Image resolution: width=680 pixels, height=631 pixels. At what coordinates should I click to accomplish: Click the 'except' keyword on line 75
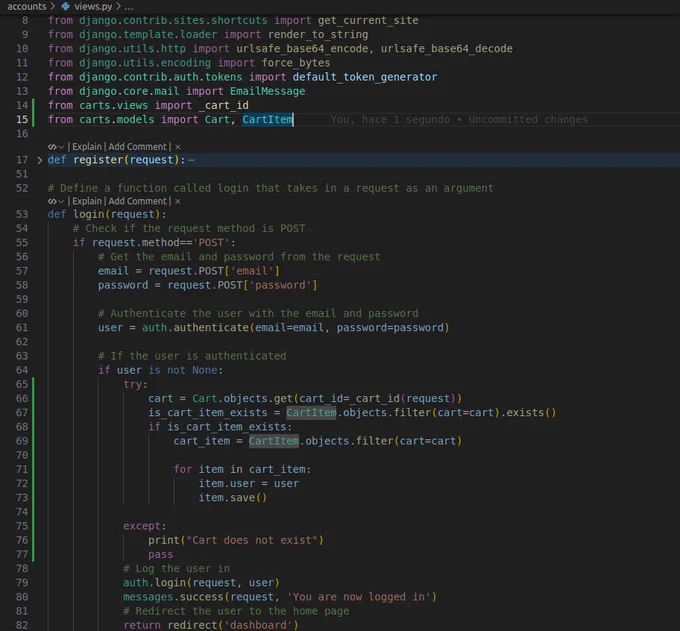pos(142,526)
